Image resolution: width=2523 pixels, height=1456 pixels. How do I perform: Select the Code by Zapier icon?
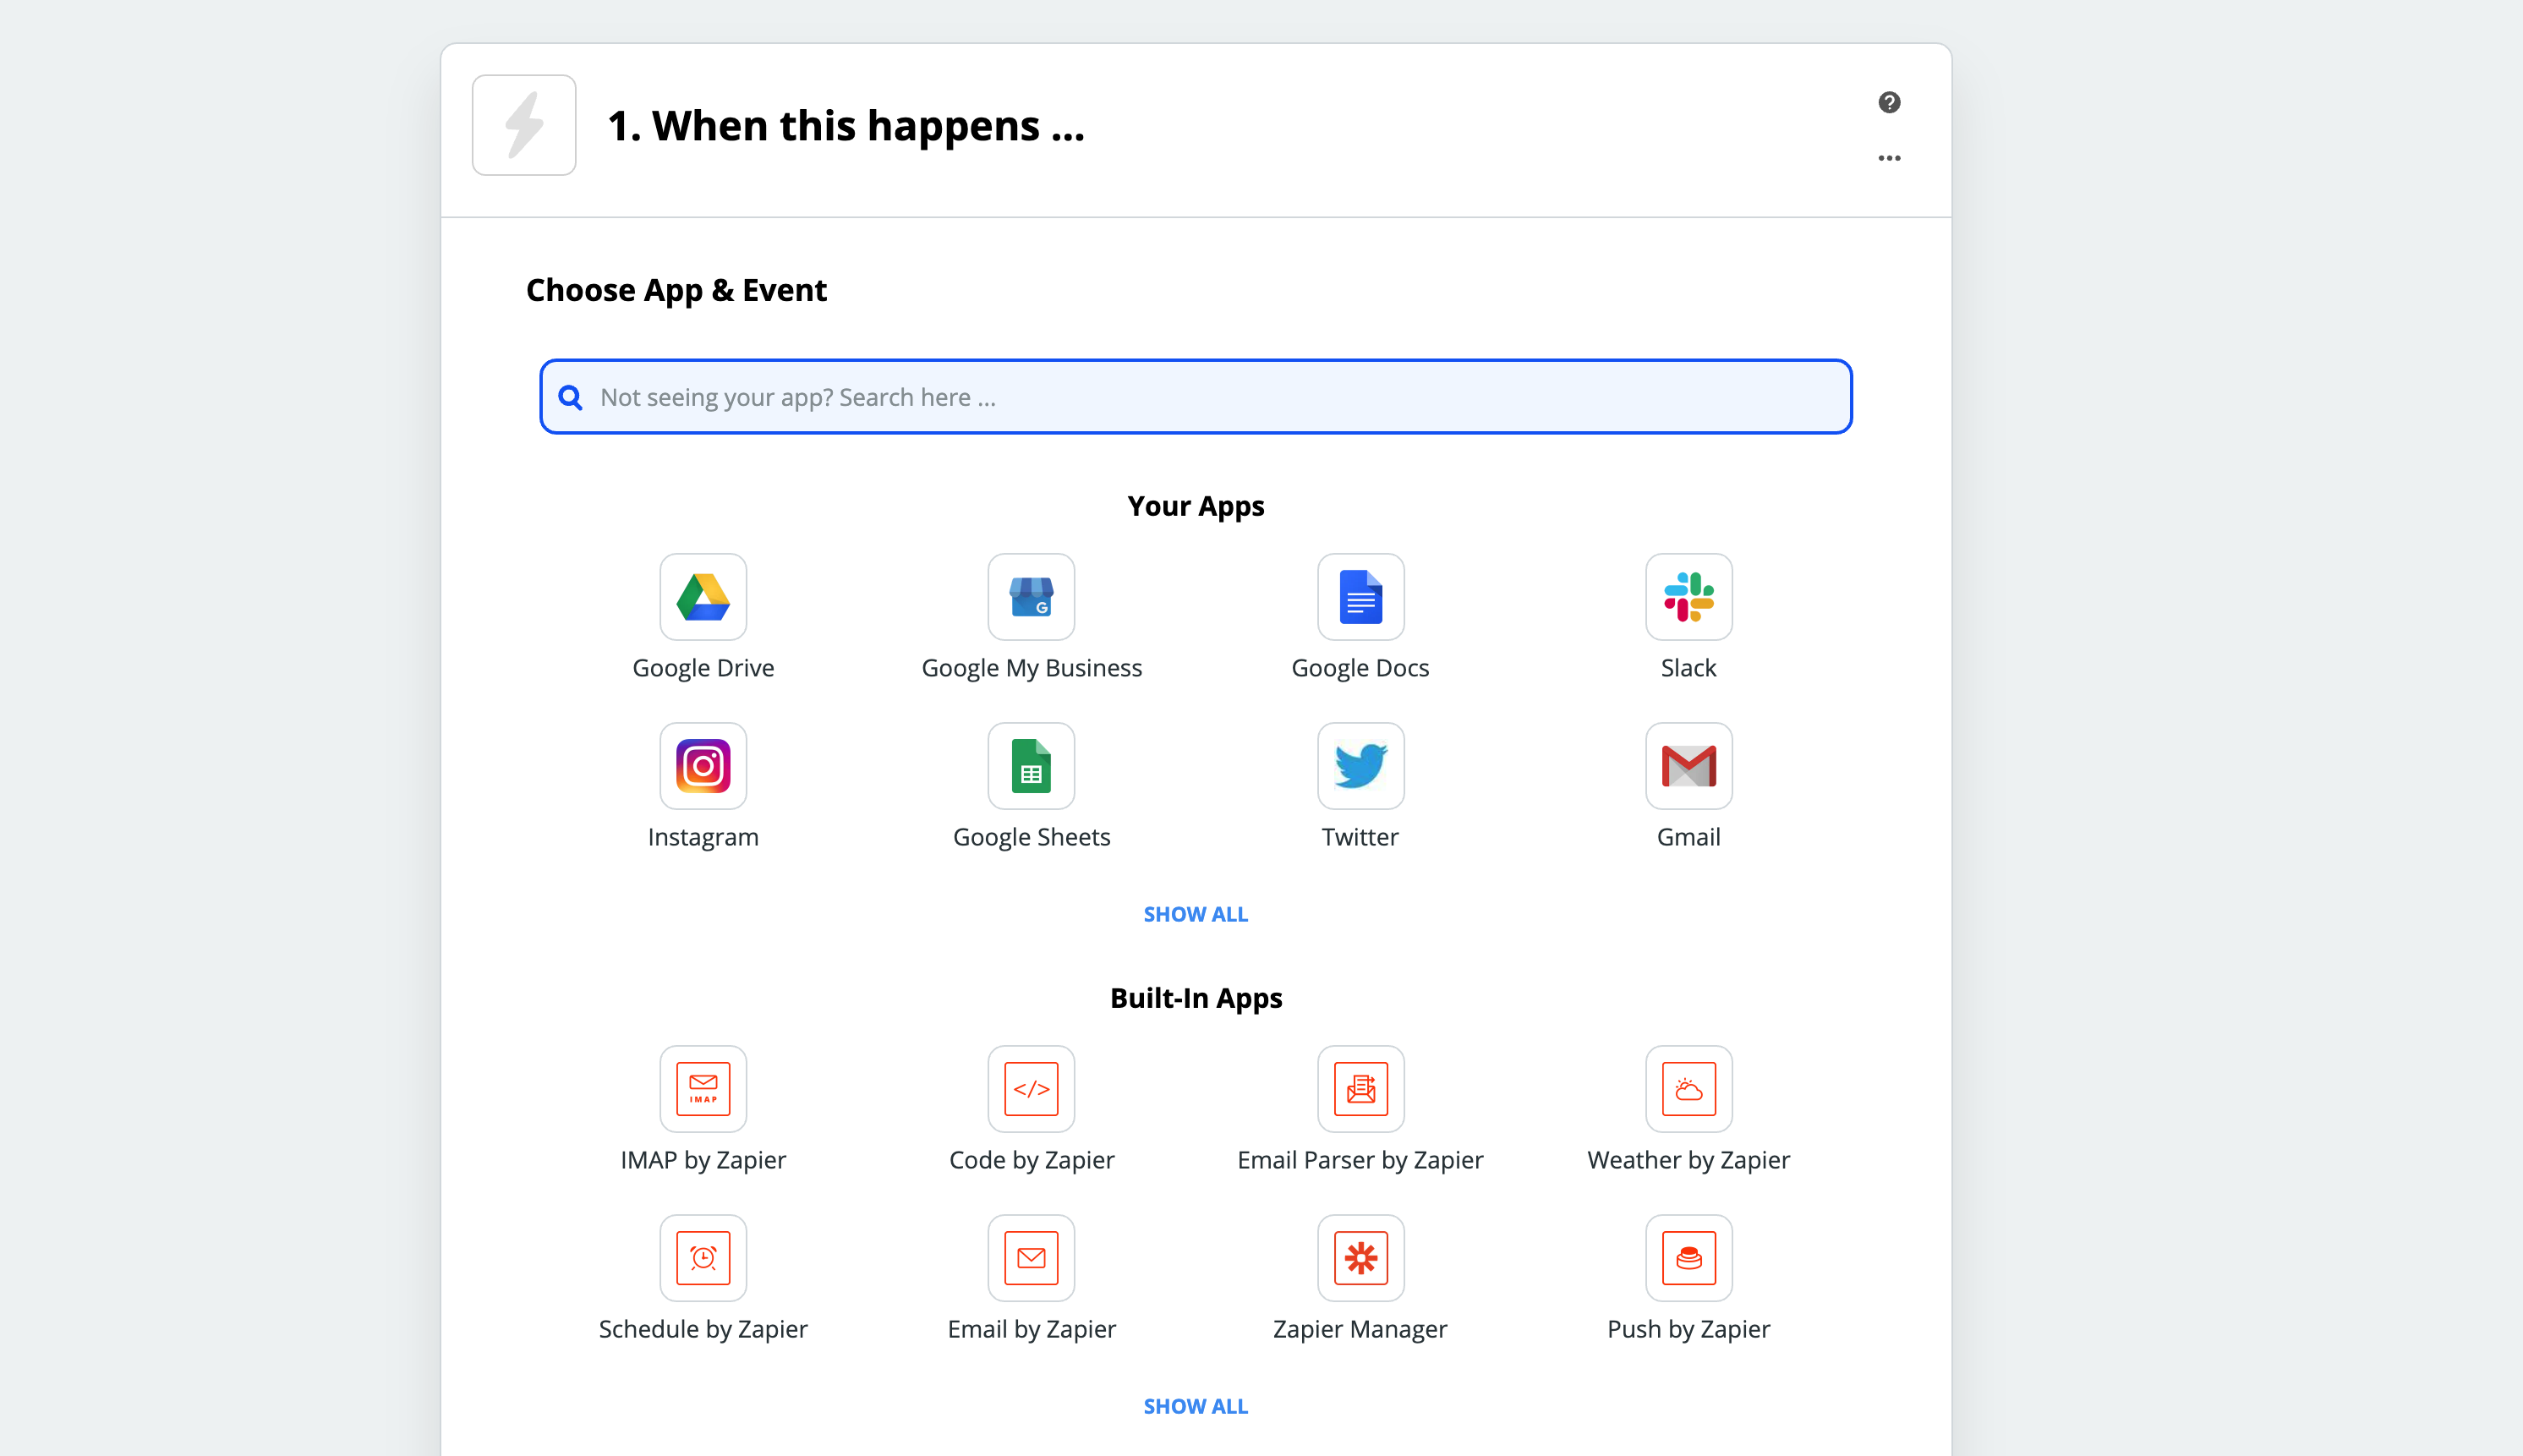coord(1031,1089)
